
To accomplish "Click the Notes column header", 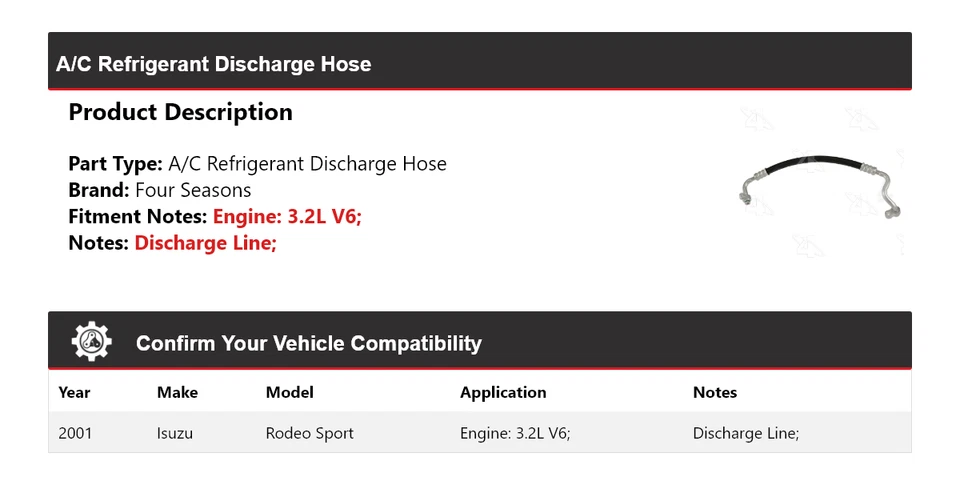I will click(x=714, y=392).
